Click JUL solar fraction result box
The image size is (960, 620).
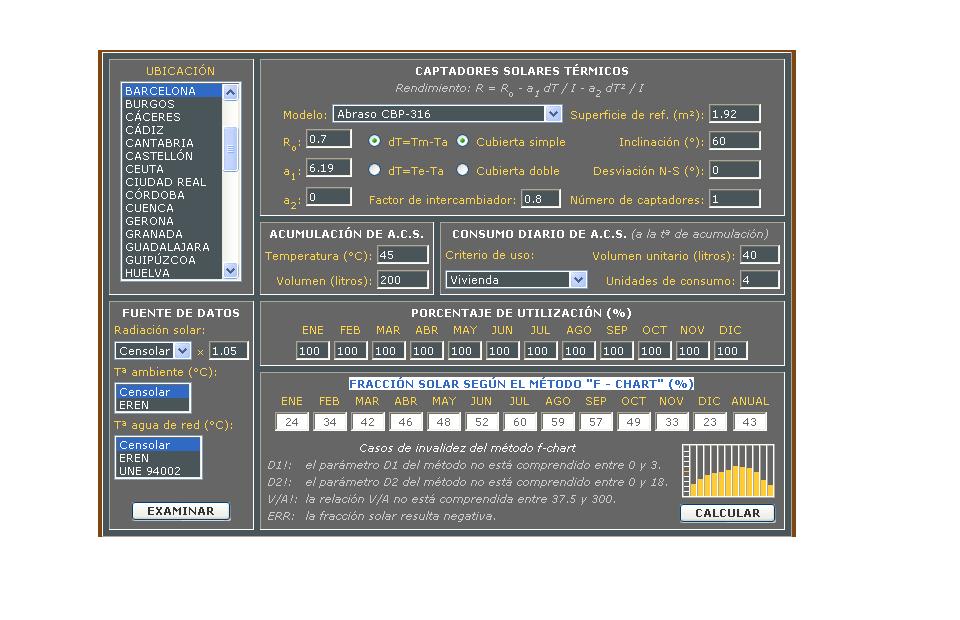click(x=520, y=422)
